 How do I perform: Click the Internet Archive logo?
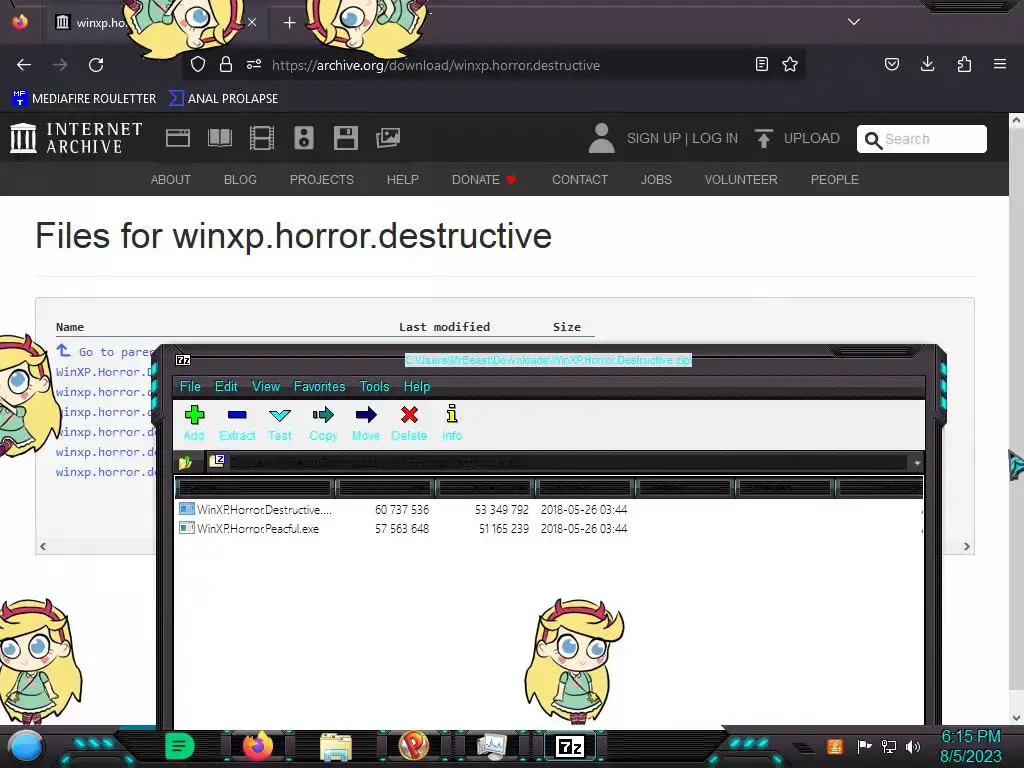(76, 138)
